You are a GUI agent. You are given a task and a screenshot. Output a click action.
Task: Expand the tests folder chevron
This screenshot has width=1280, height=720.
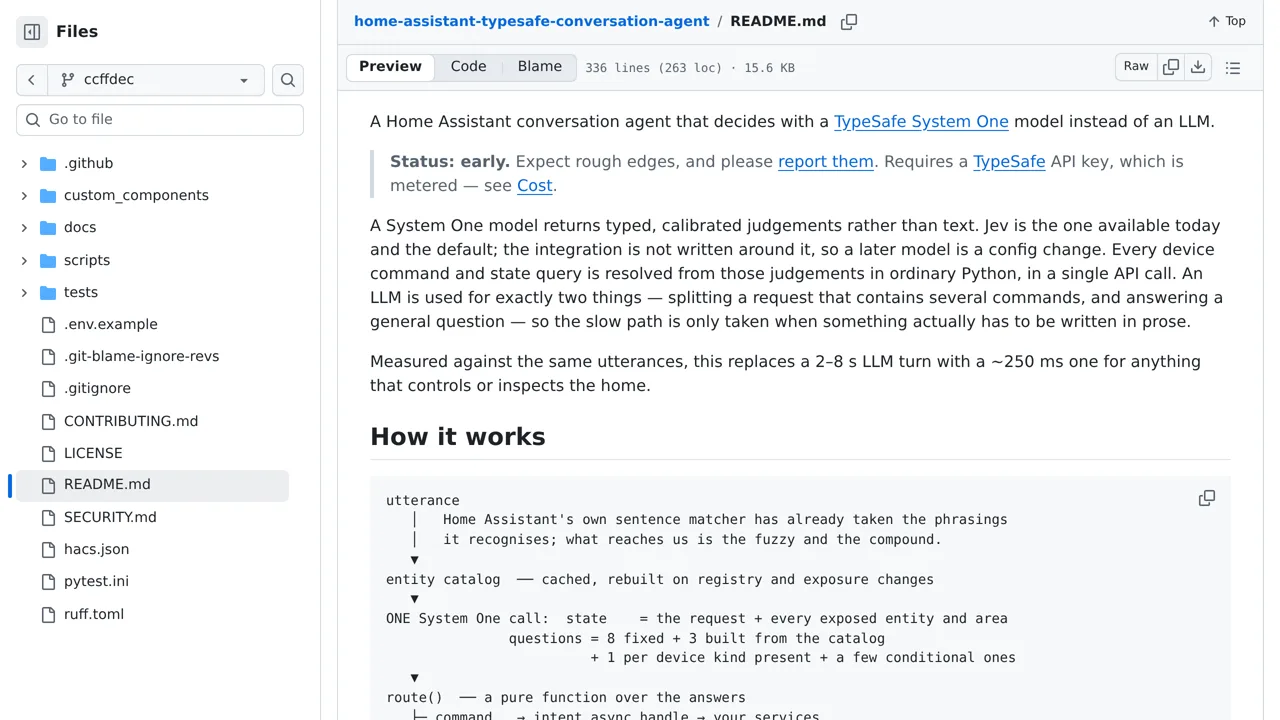[24, 292]
